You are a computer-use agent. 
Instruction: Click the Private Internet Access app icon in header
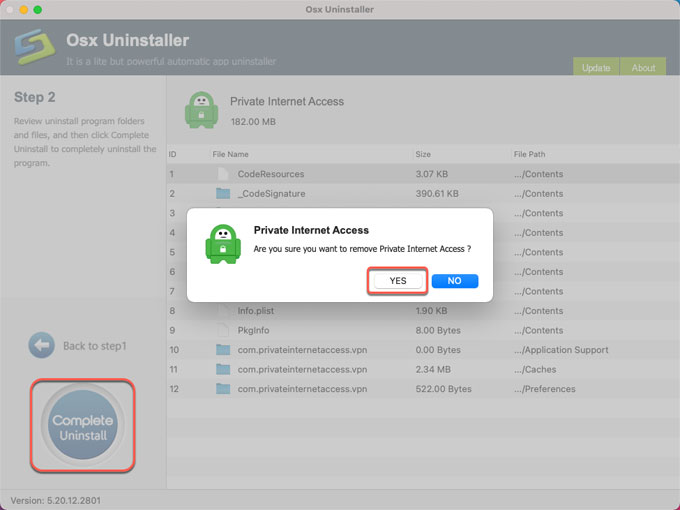point(202,110)
